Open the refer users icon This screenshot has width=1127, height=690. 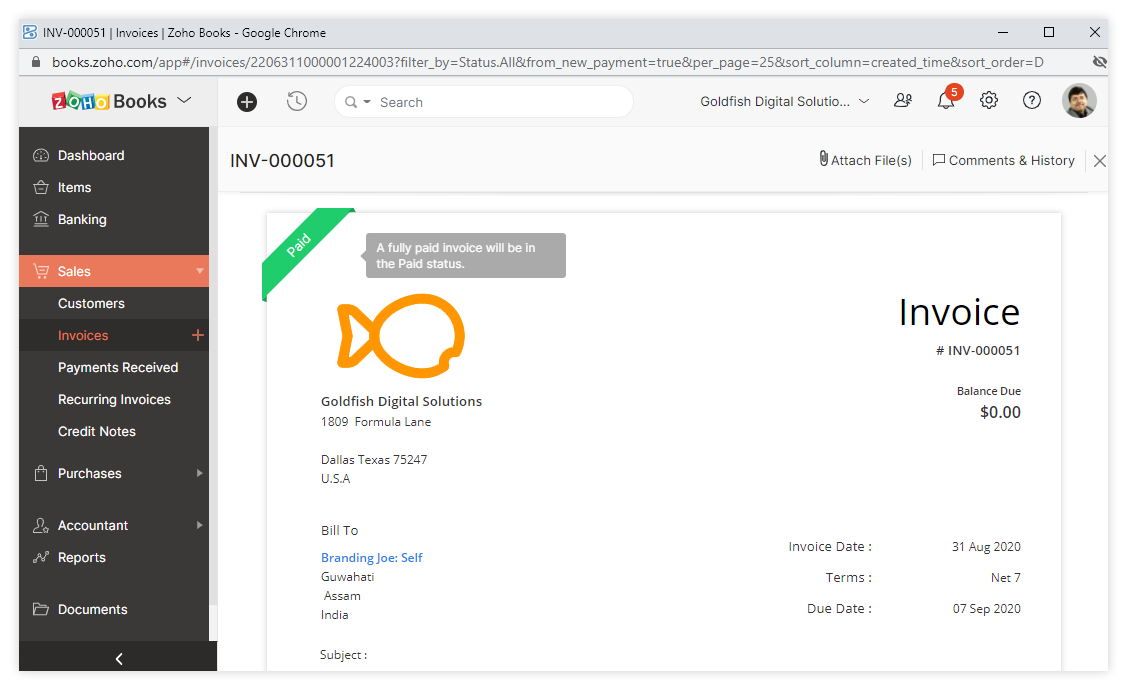[x=903, y=101]
